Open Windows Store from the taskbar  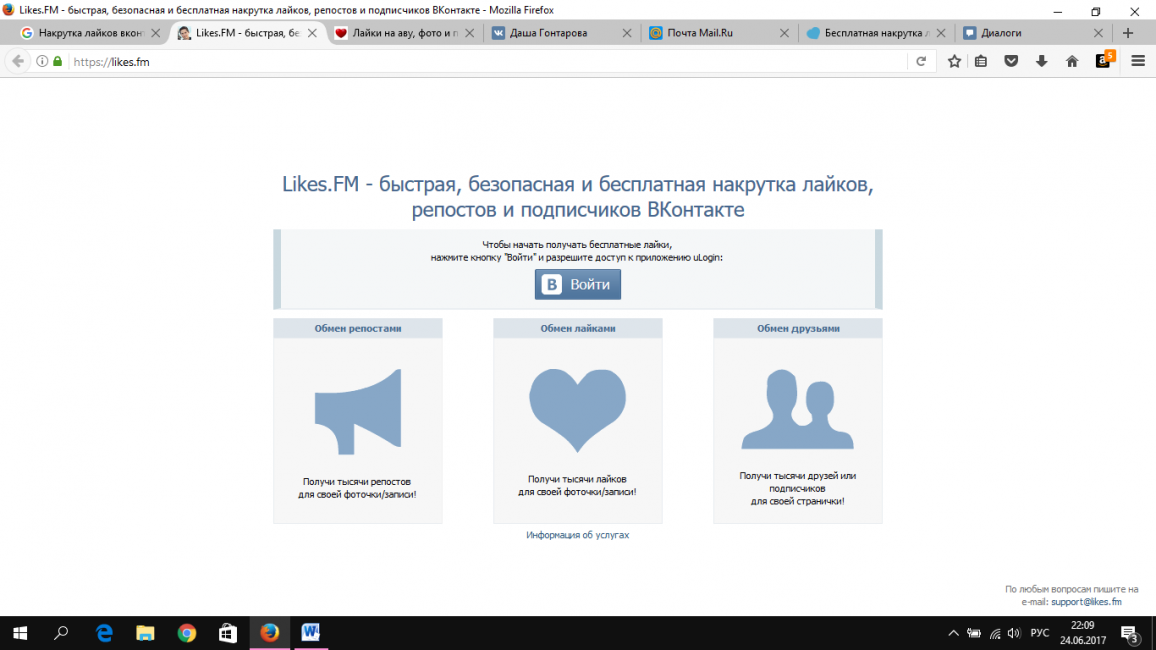[x=228, y=633]
